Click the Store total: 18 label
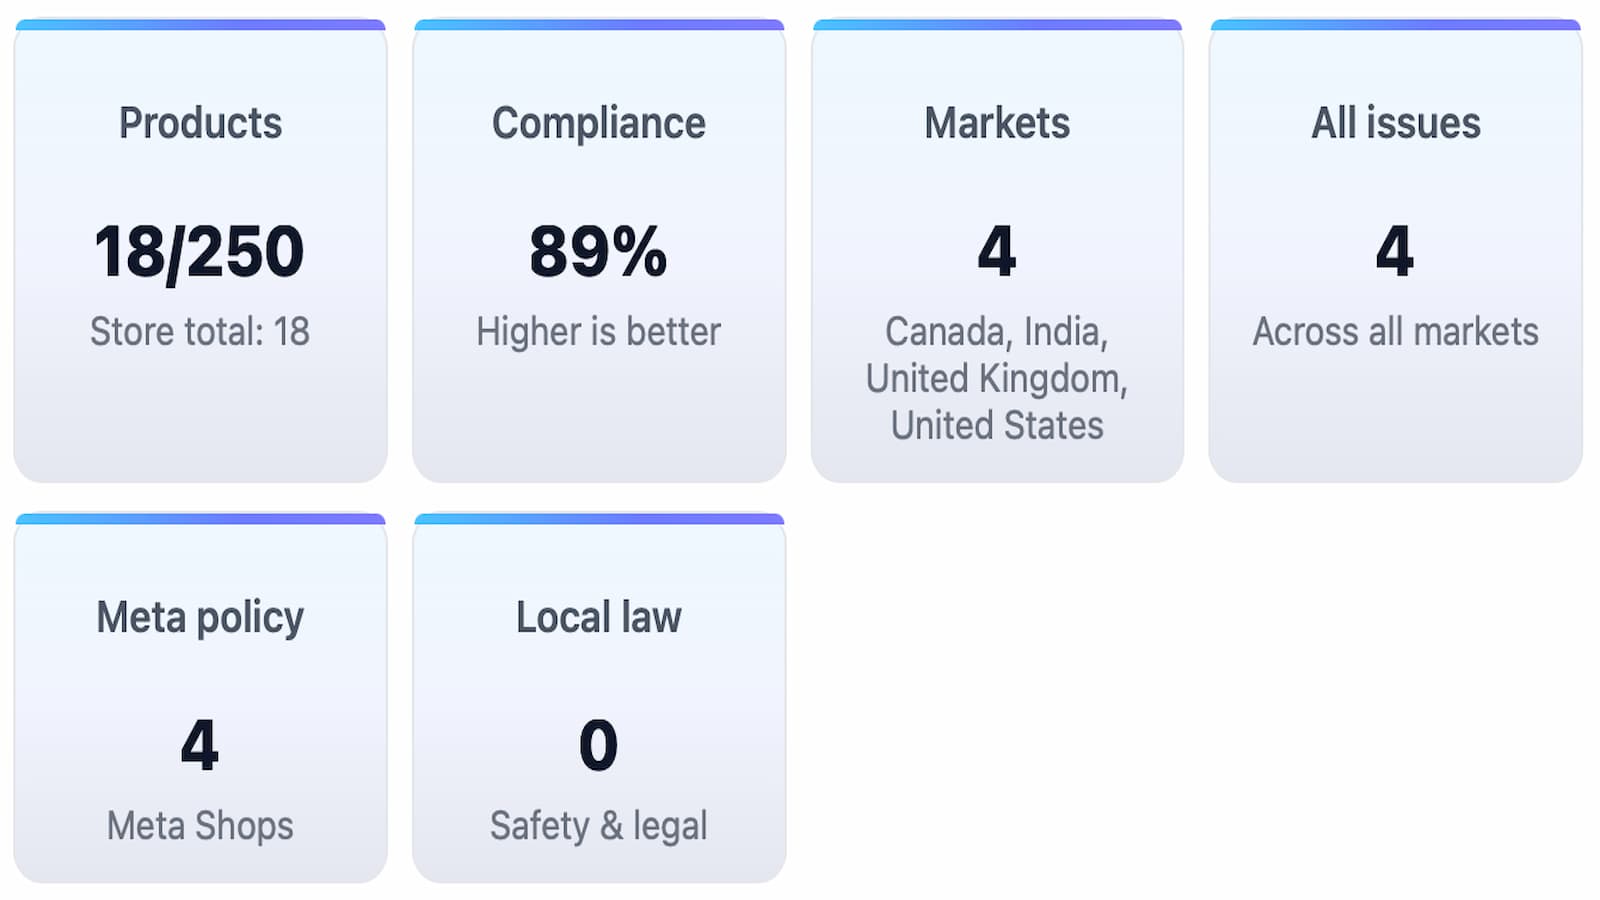 [x=200, y=331]
